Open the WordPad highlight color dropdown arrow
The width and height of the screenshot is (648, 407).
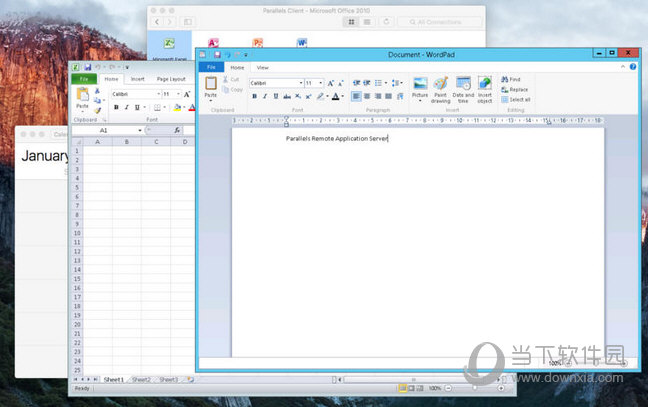pyautogui.click(x=327, y=96)
